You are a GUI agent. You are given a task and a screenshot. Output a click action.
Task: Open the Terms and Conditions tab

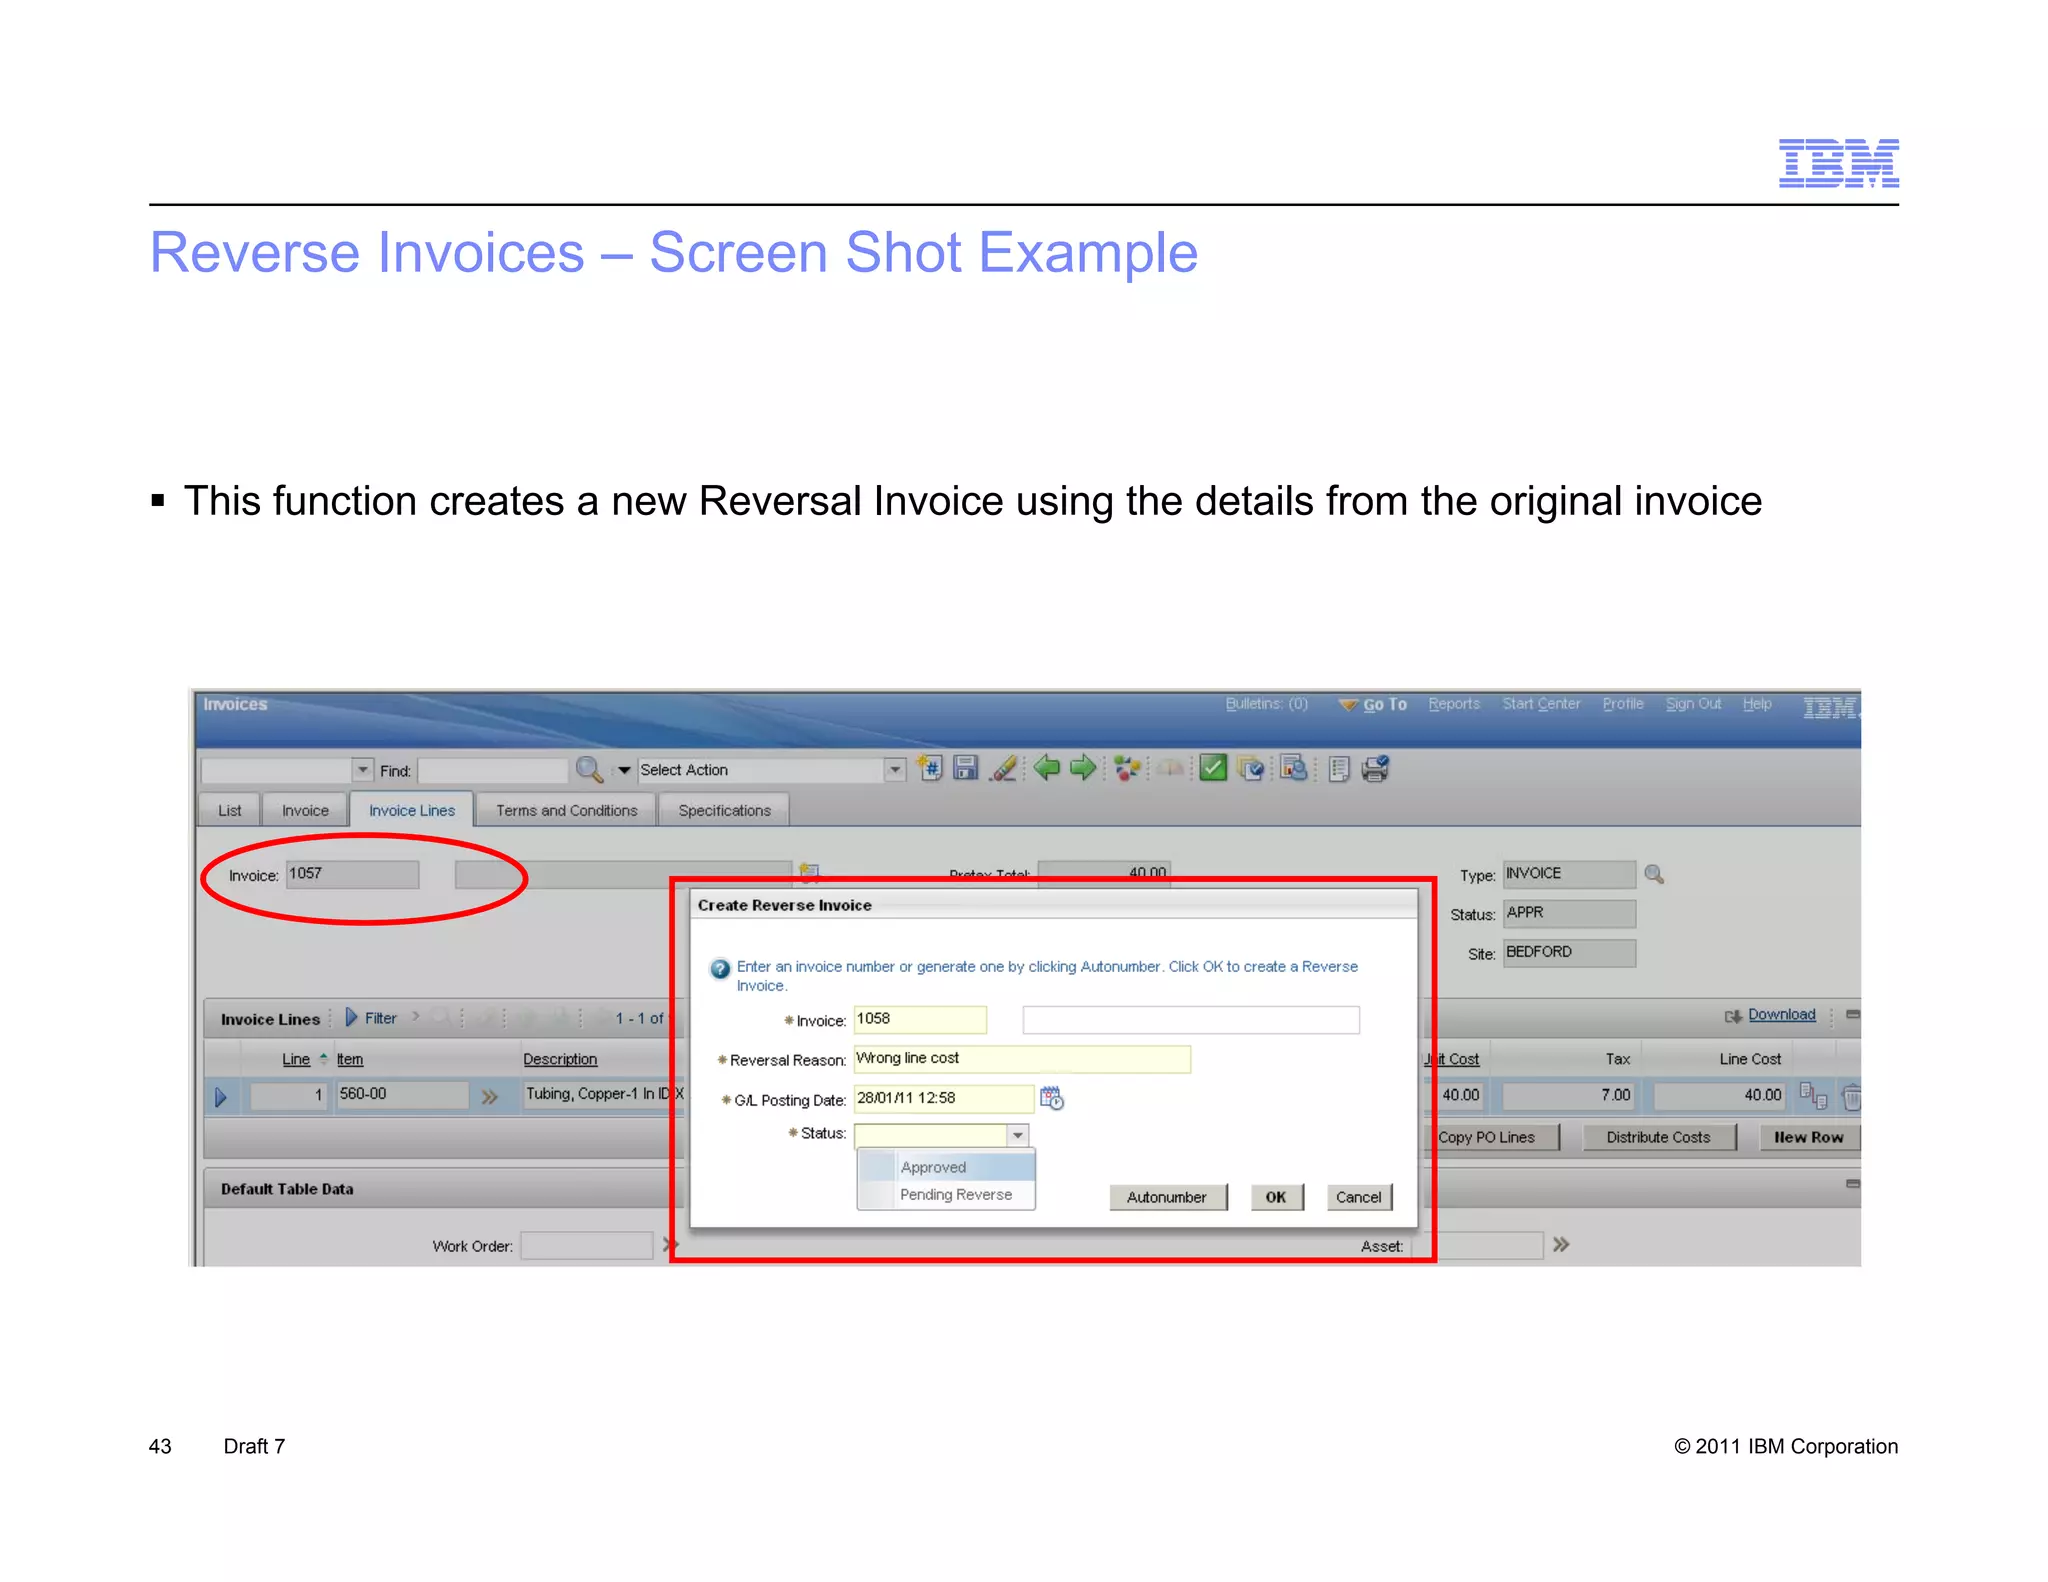point(566,810)
